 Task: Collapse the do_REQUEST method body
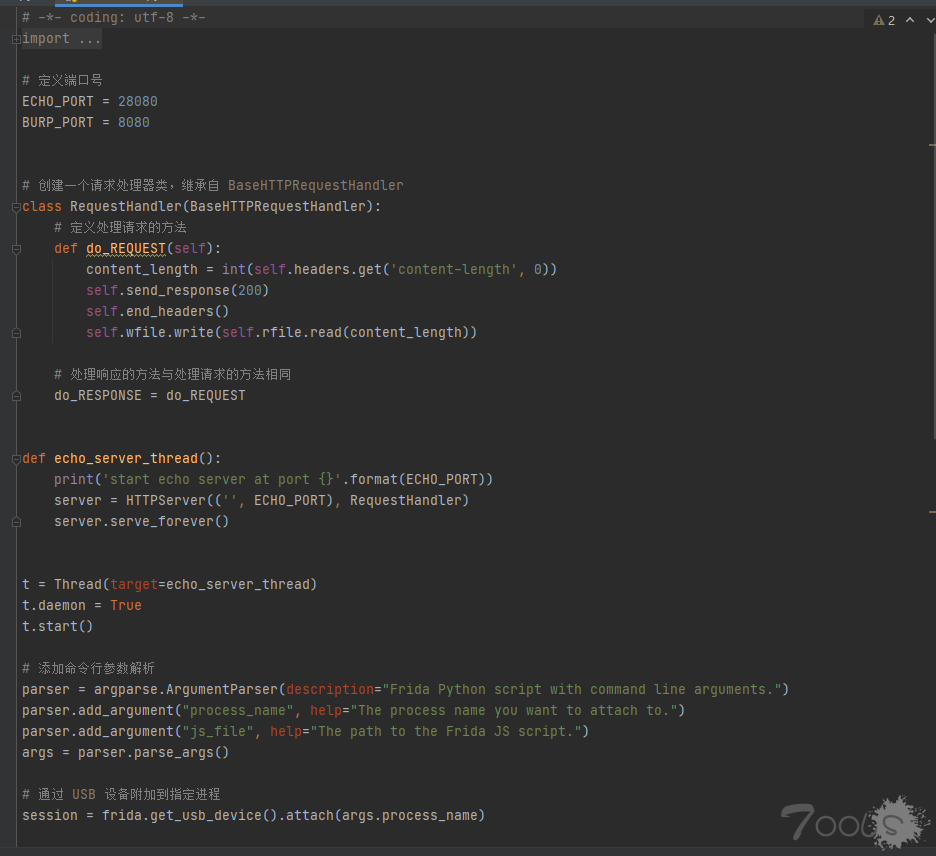pyautogui.click(x=16, y=249)
